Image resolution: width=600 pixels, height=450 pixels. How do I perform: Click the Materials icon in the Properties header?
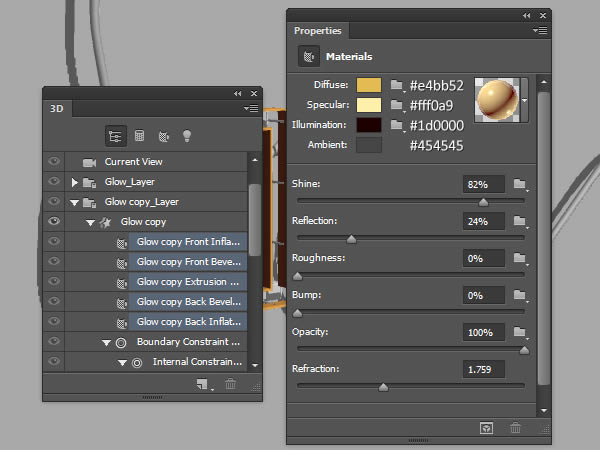[309, 57]
